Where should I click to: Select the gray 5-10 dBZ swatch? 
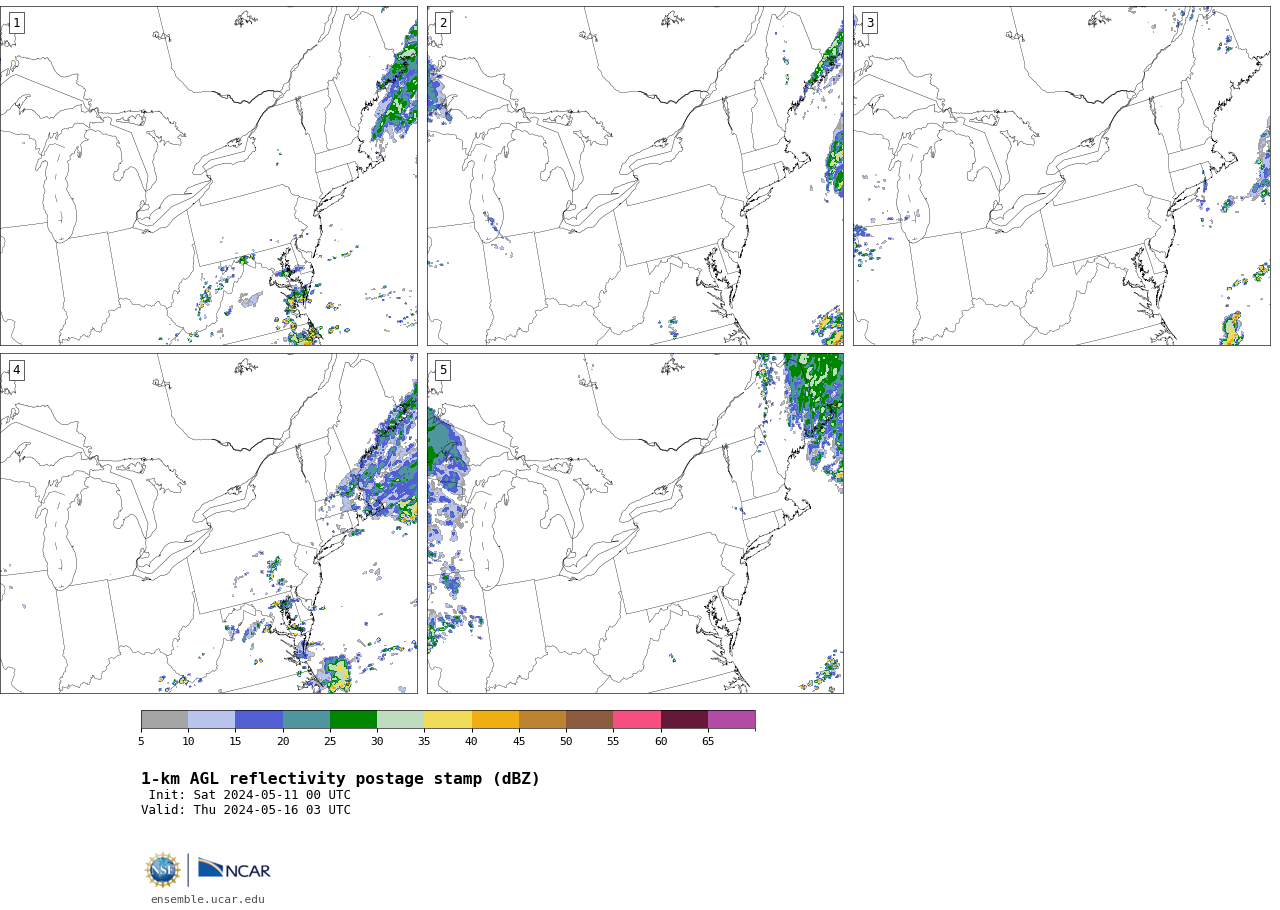pyautogui.click(x=164, y=720)
